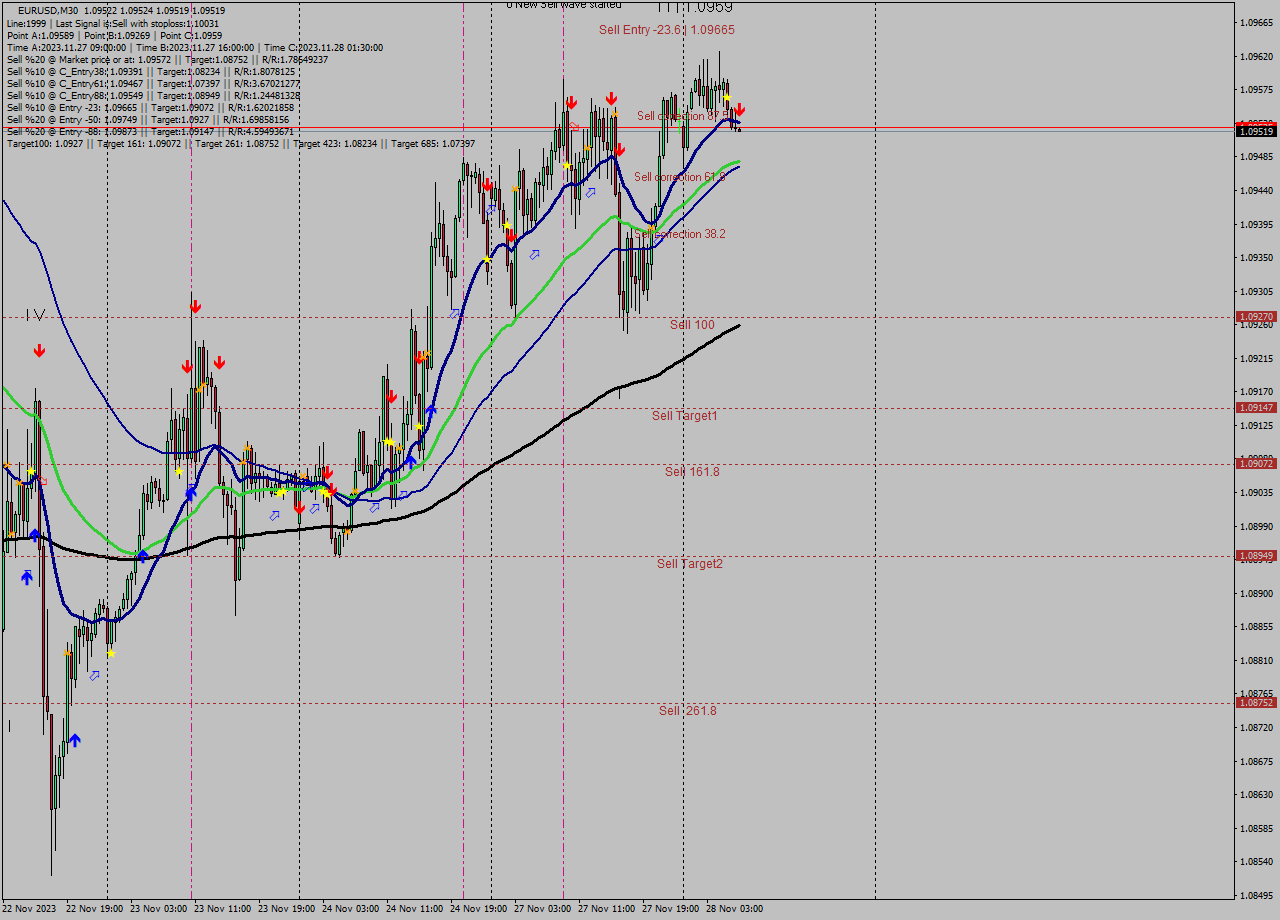Select the orange marker near the 27 Nov candles
The image size is (1280, 920).
pyautogui.click(x=651, y=228)
